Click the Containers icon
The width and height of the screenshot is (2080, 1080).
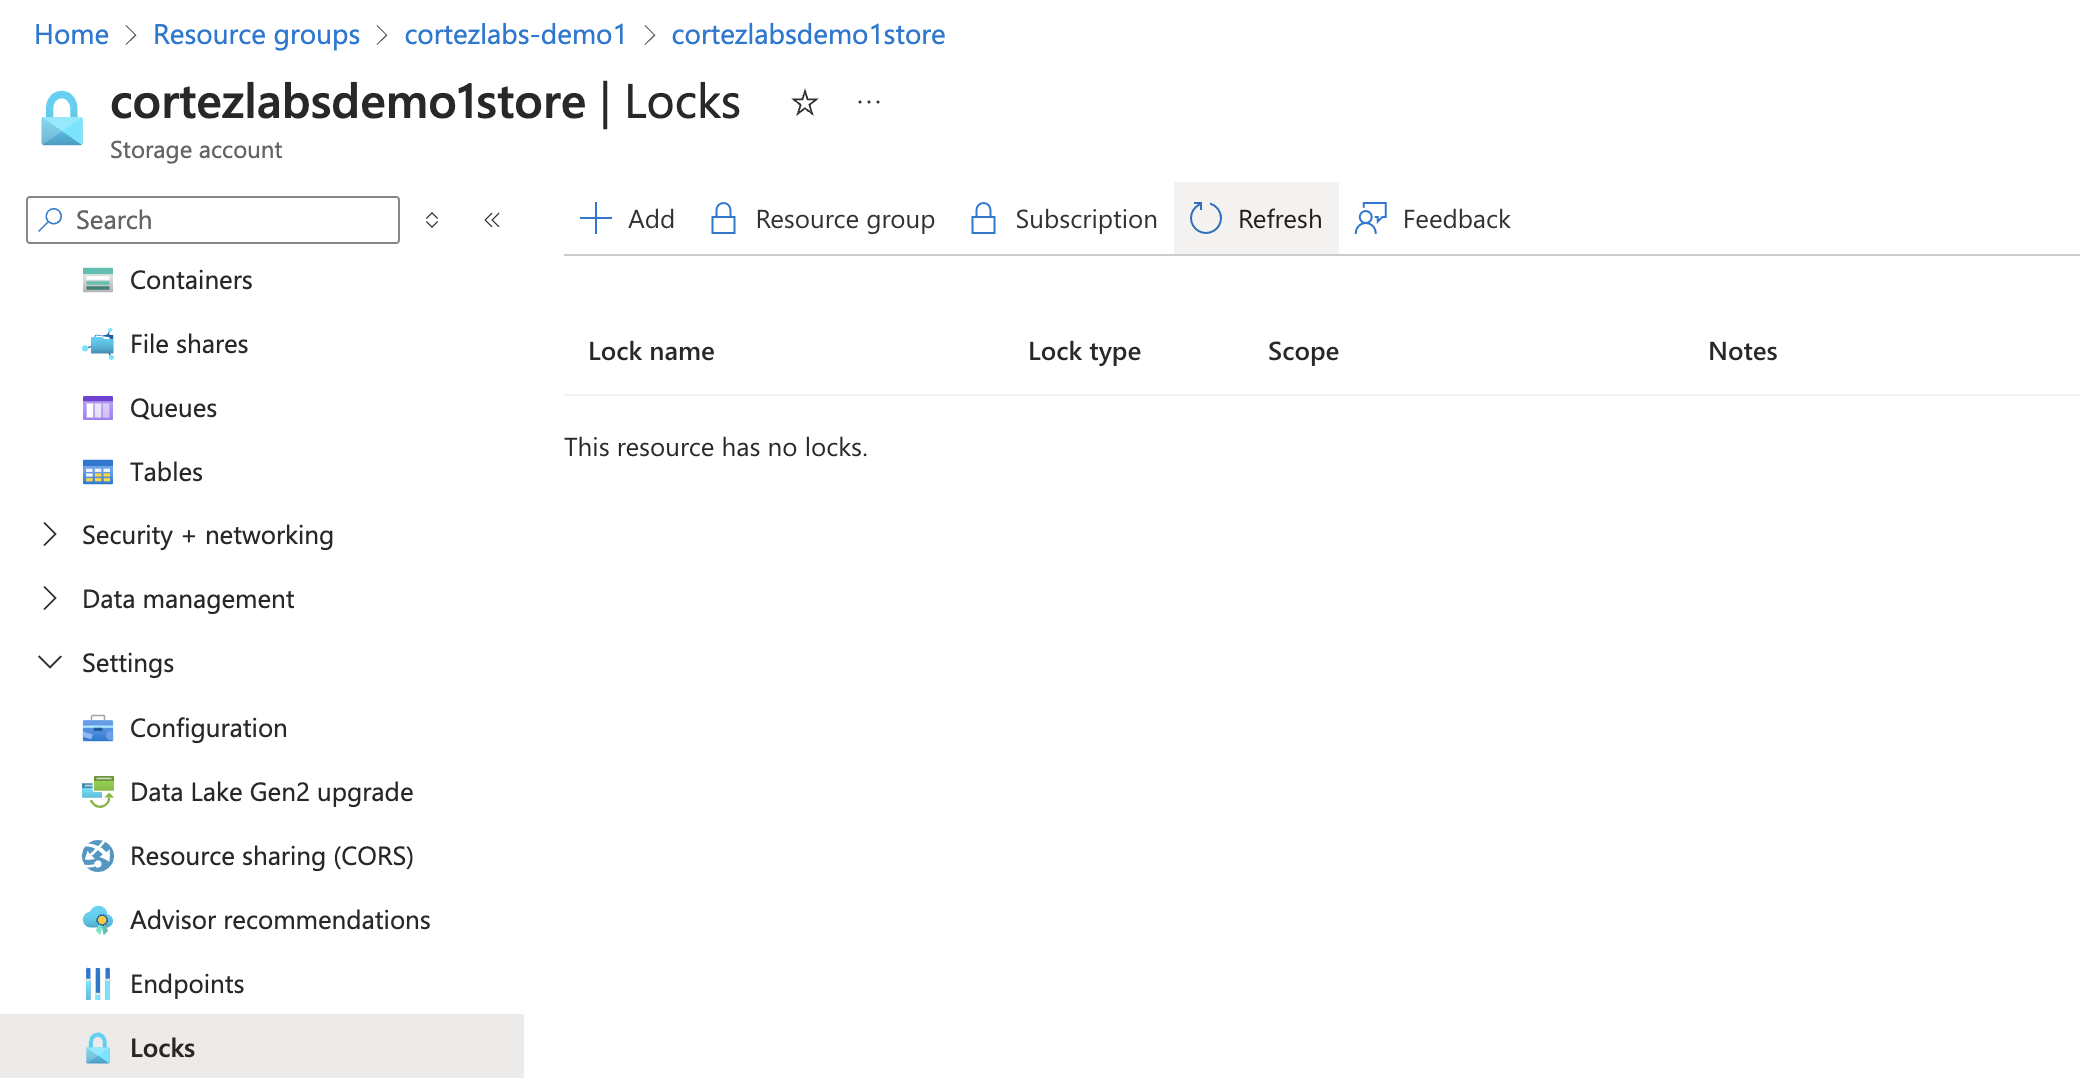(98, 280)
